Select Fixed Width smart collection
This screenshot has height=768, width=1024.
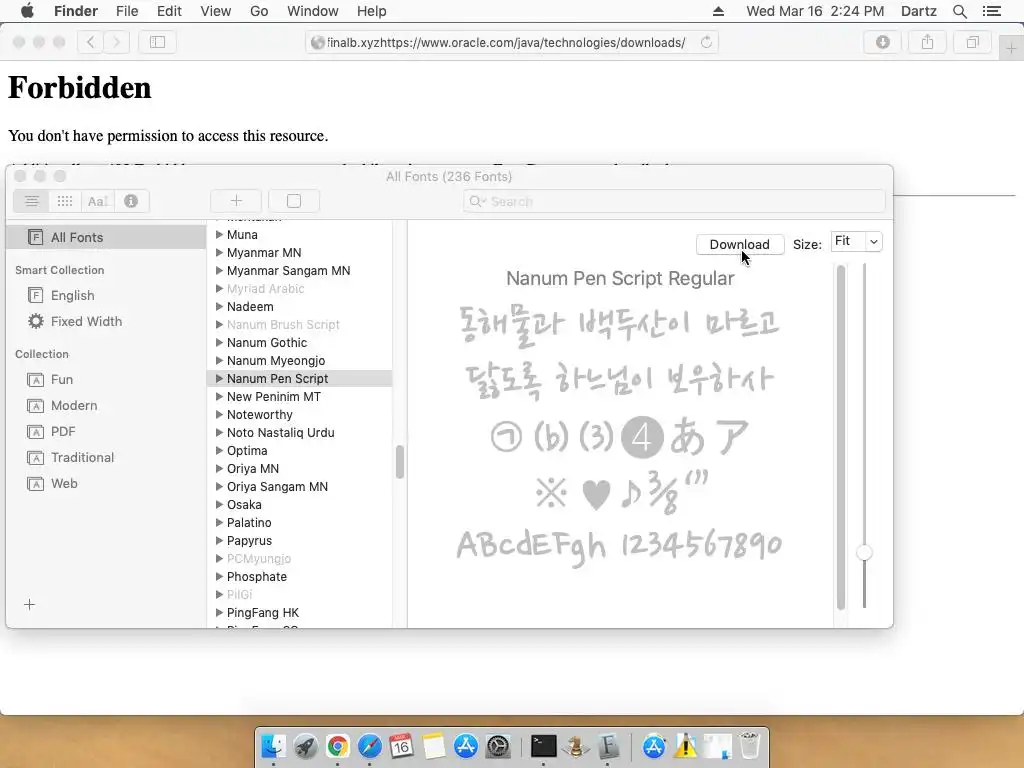tap(106, 321)
